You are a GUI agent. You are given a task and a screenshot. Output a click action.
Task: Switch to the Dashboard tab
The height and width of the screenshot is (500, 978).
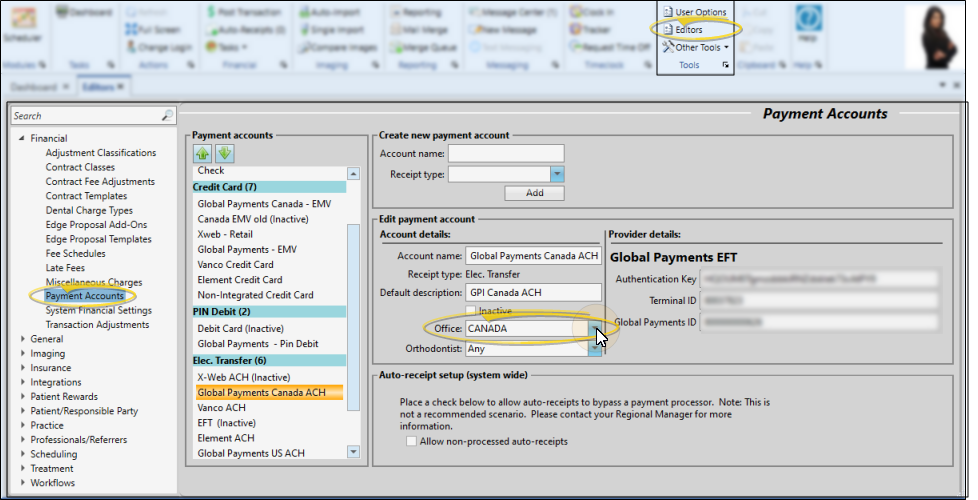34,87
